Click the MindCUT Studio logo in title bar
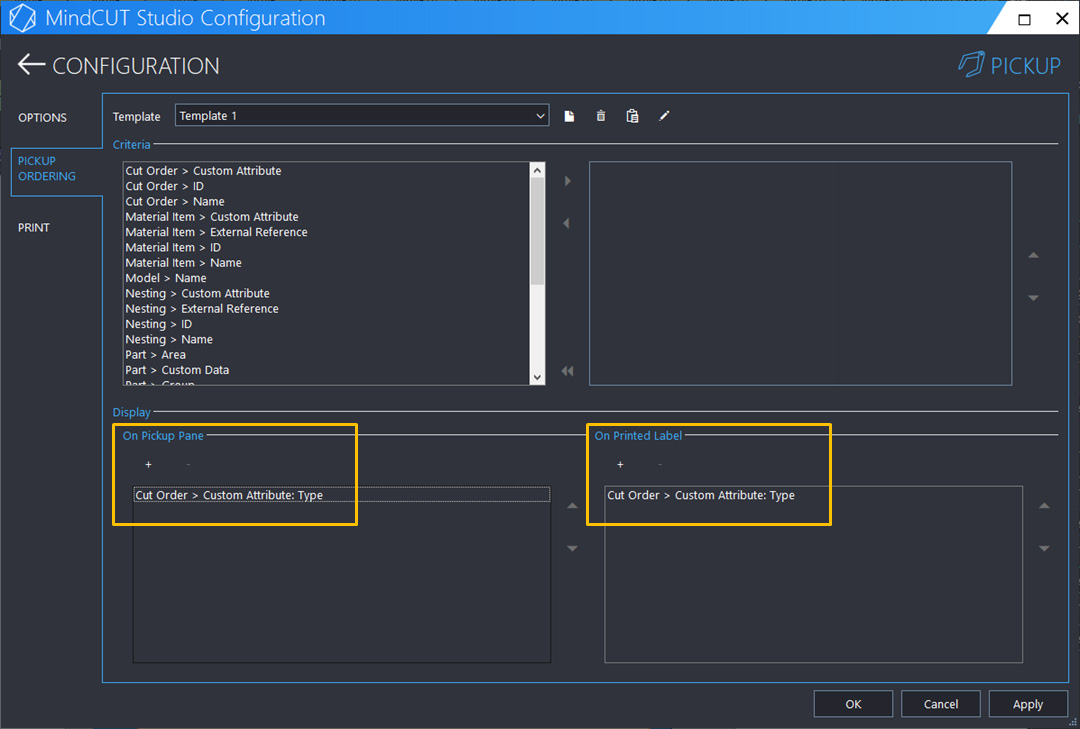This screenshot has width=1080, height=729. [x=22, y=18]
